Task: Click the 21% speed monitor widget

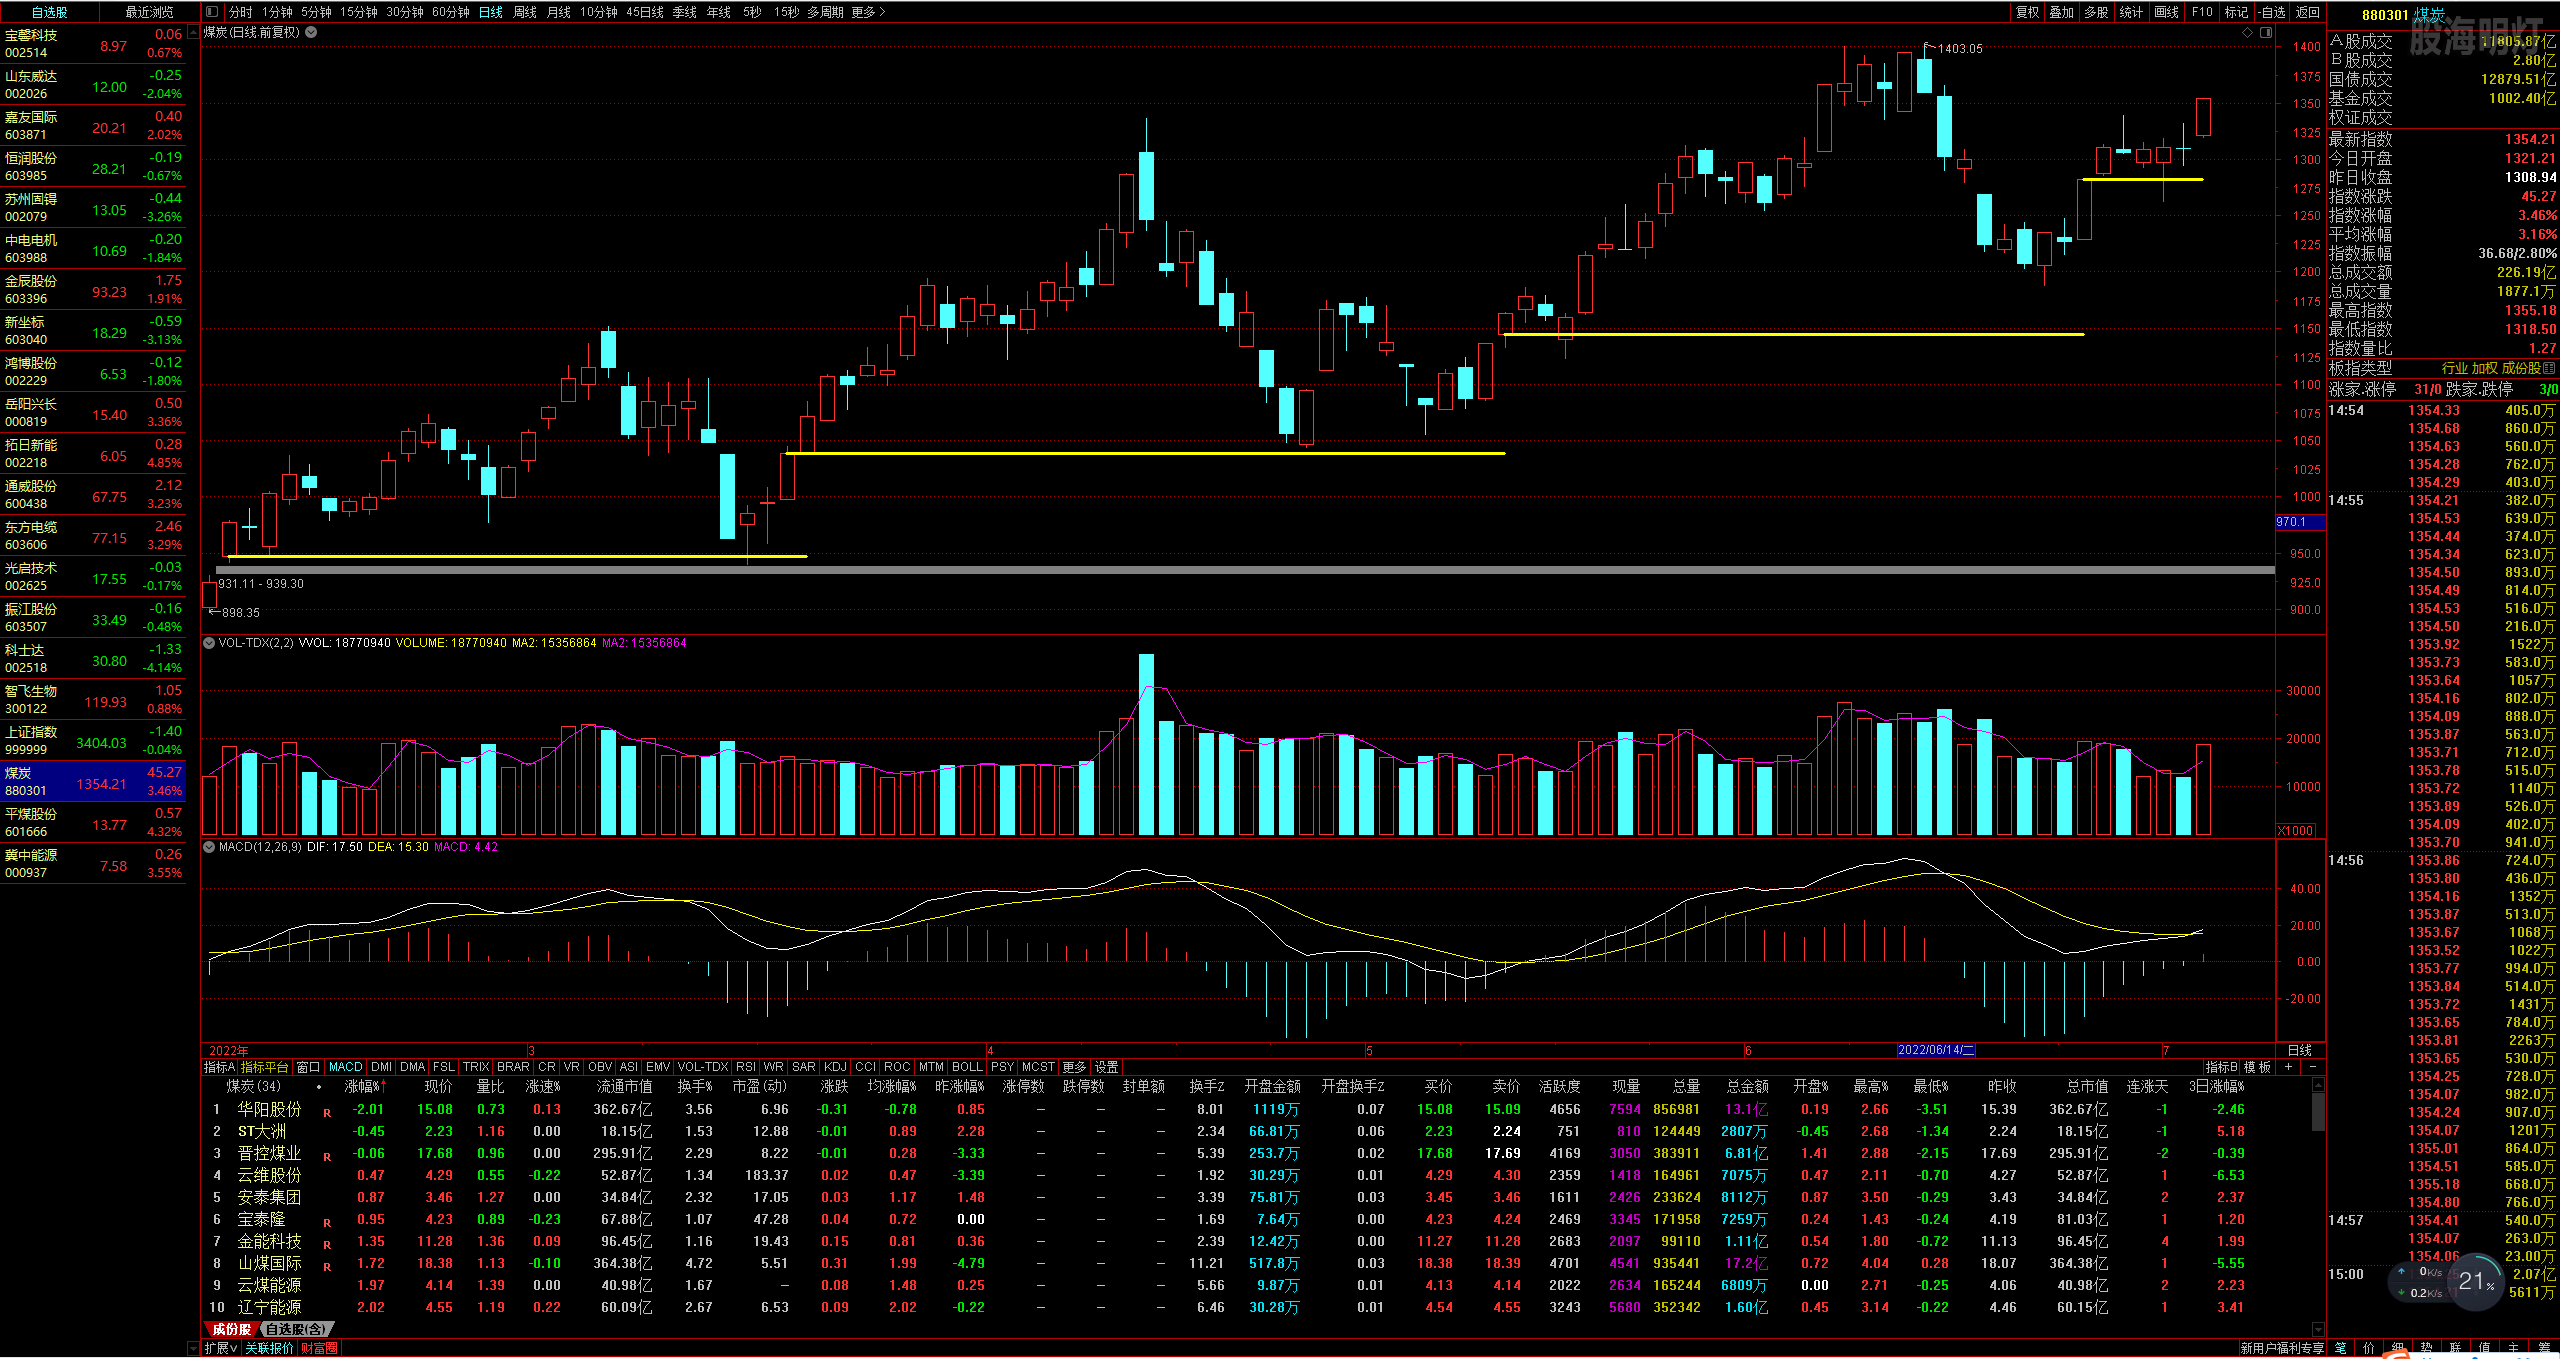Action: click(2476, 1281)
